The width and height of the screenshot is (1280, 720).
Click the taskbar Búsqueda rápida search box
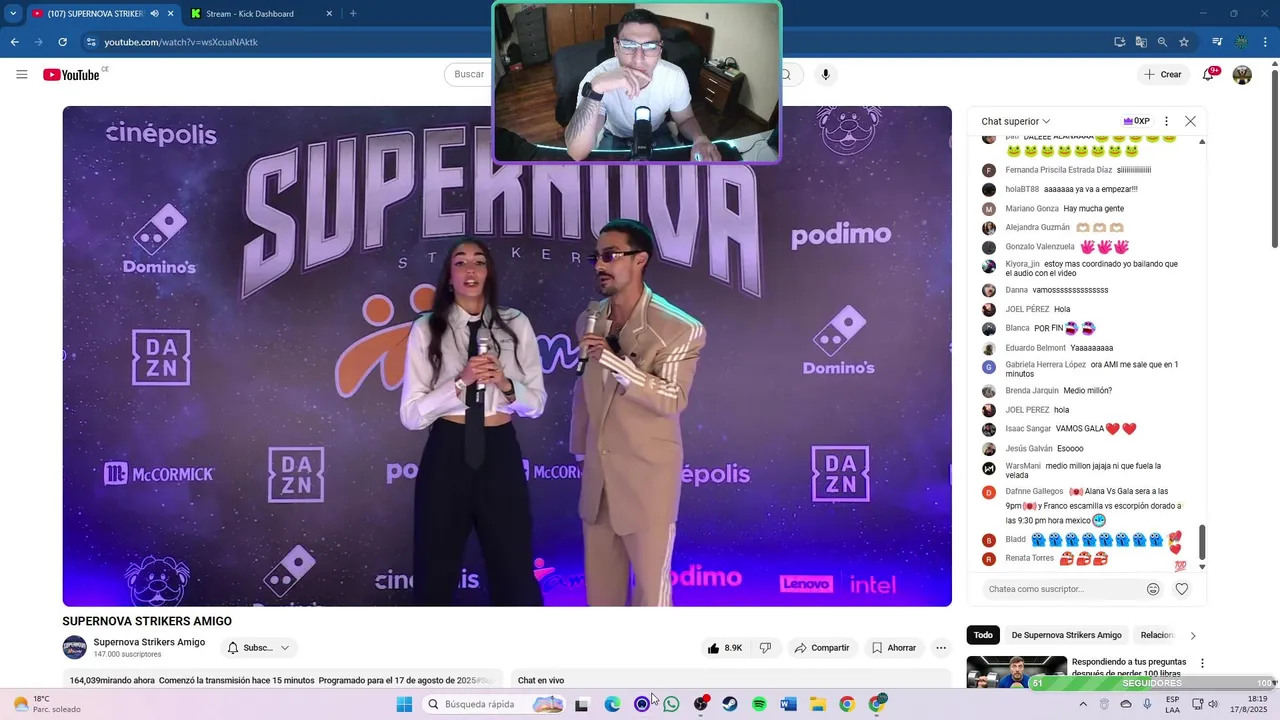pos(494,704)
